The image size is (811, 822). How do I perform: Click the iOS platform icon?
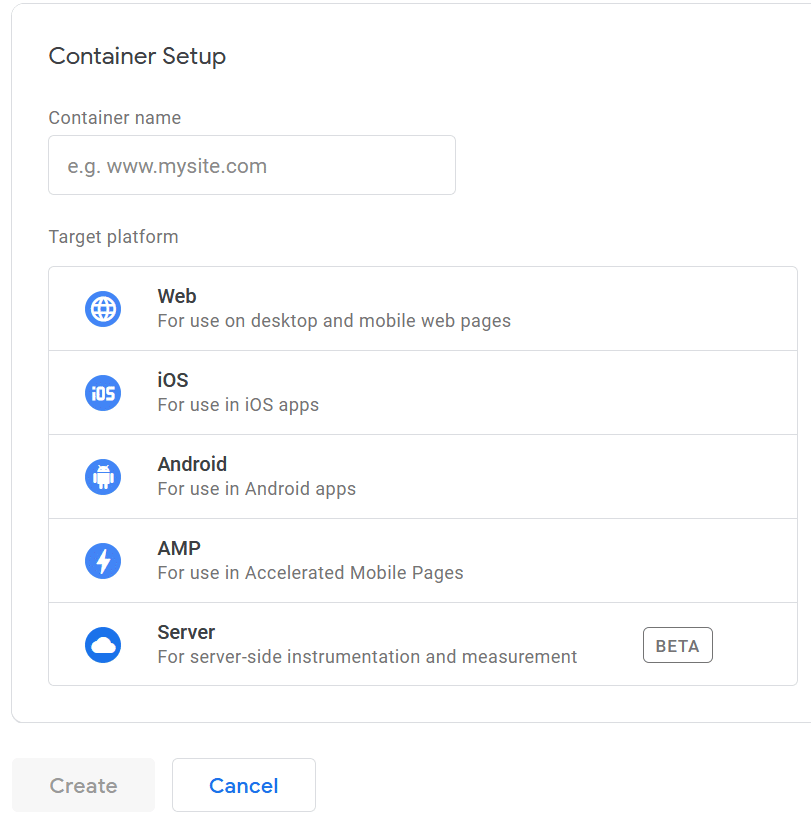[x=103, y=393]
